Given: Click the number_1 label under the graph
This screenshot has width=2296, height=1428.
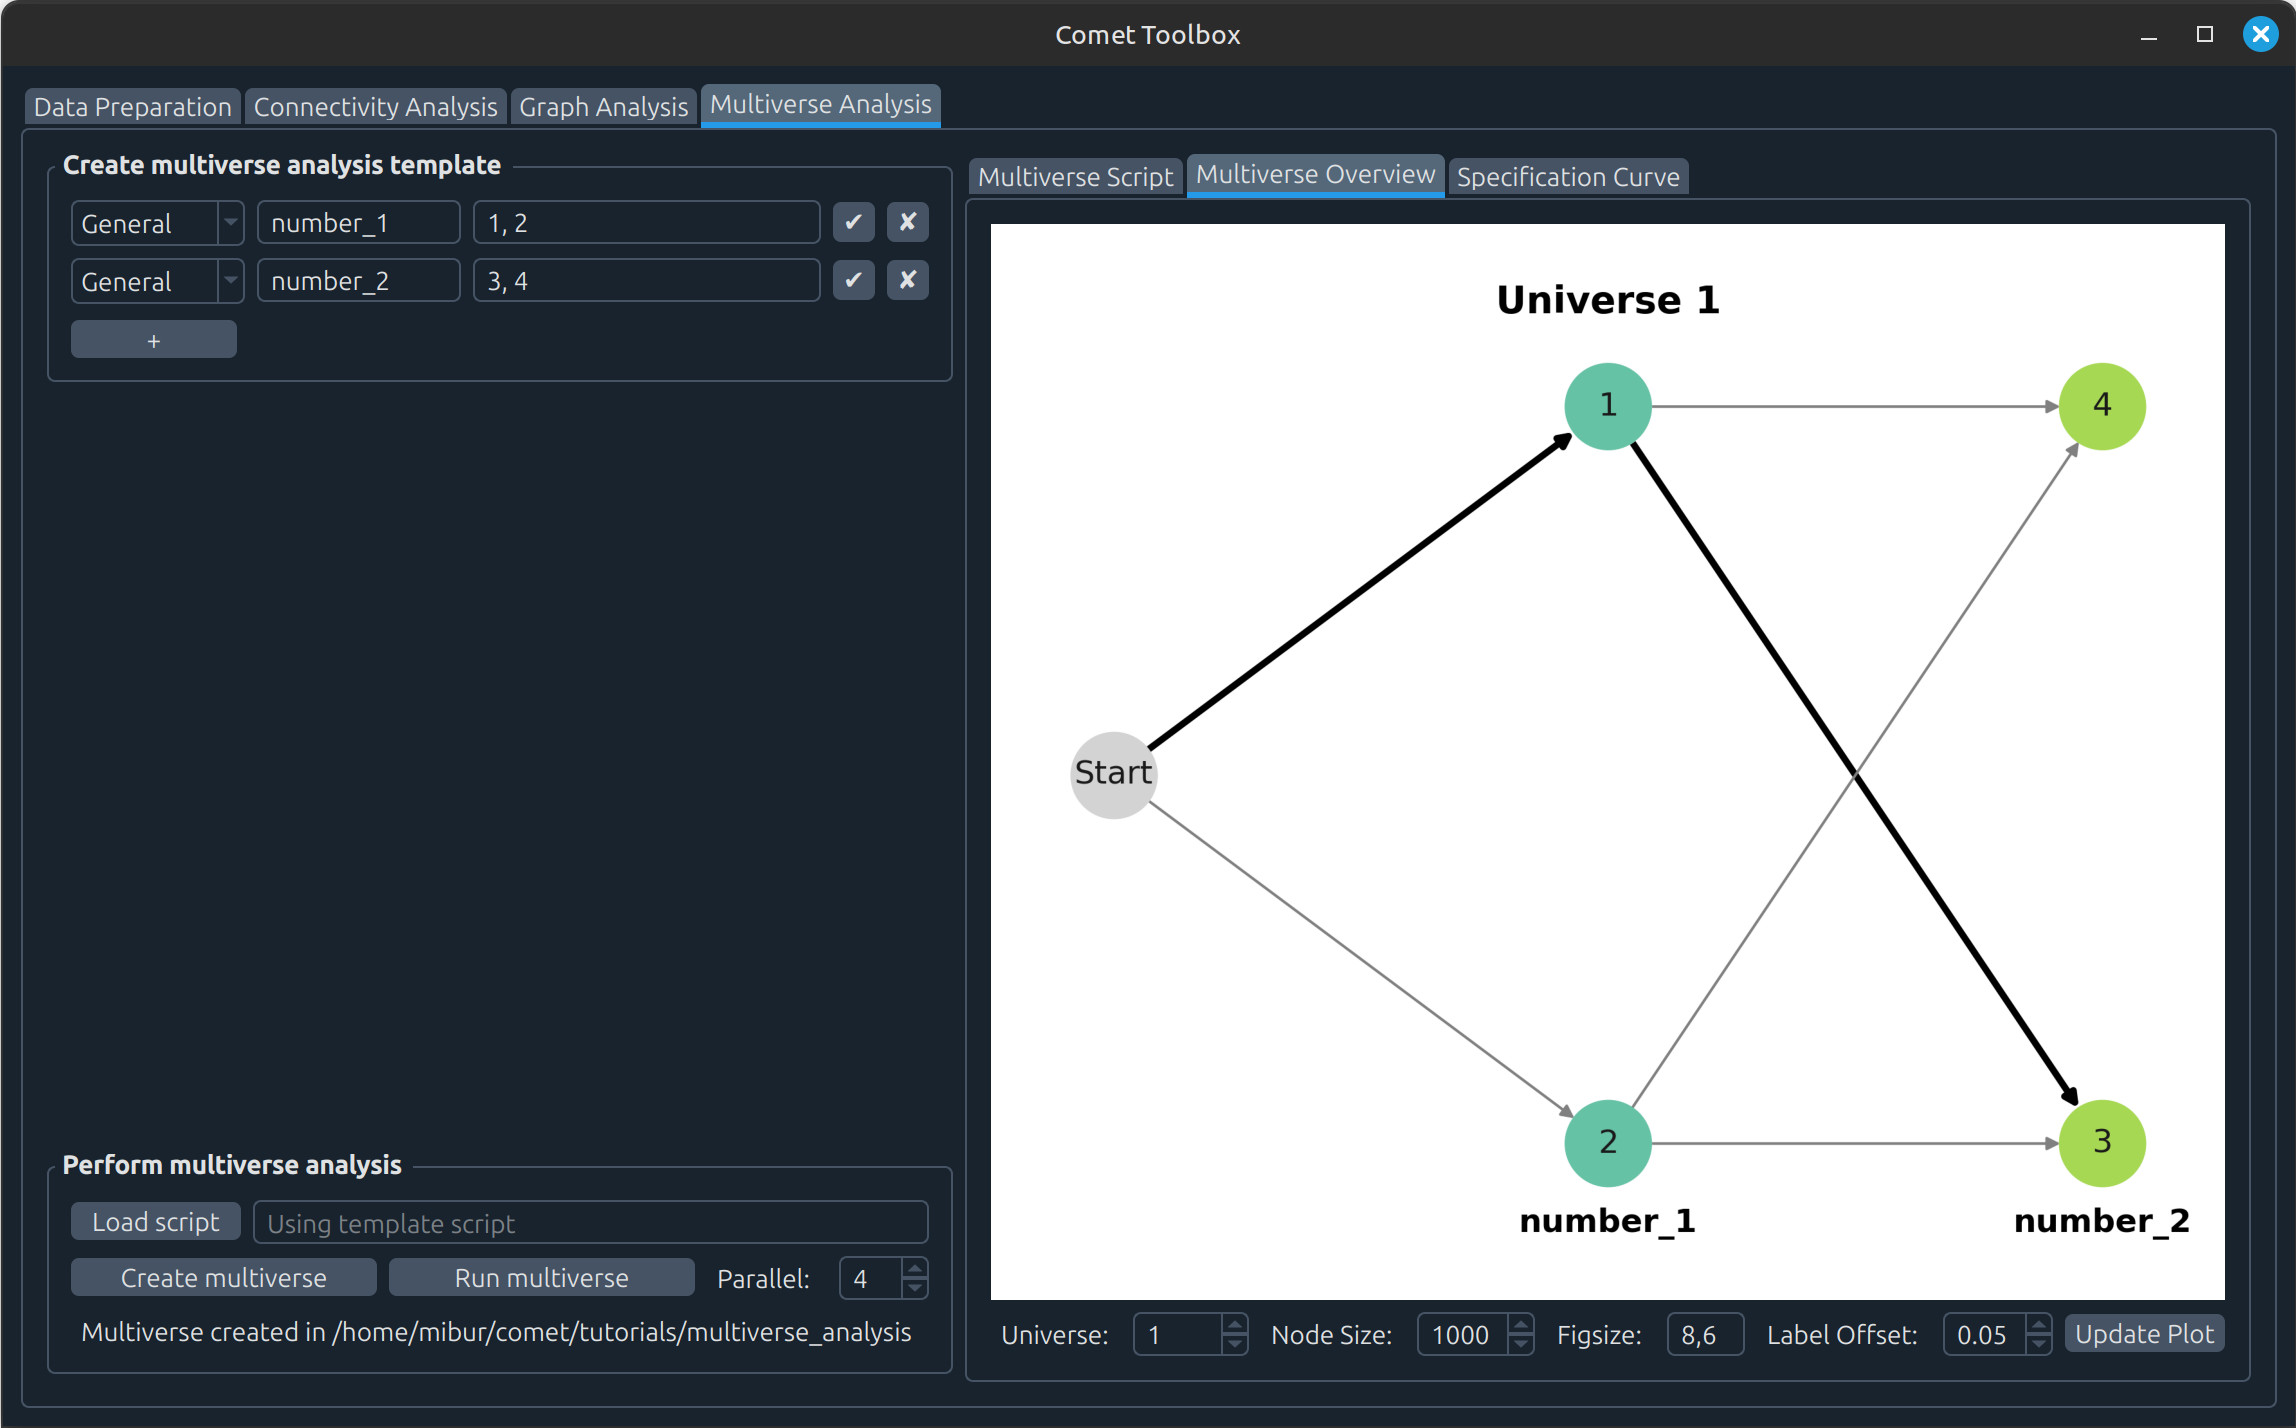Looking at the screenshot, I should click(1607, 1221).
